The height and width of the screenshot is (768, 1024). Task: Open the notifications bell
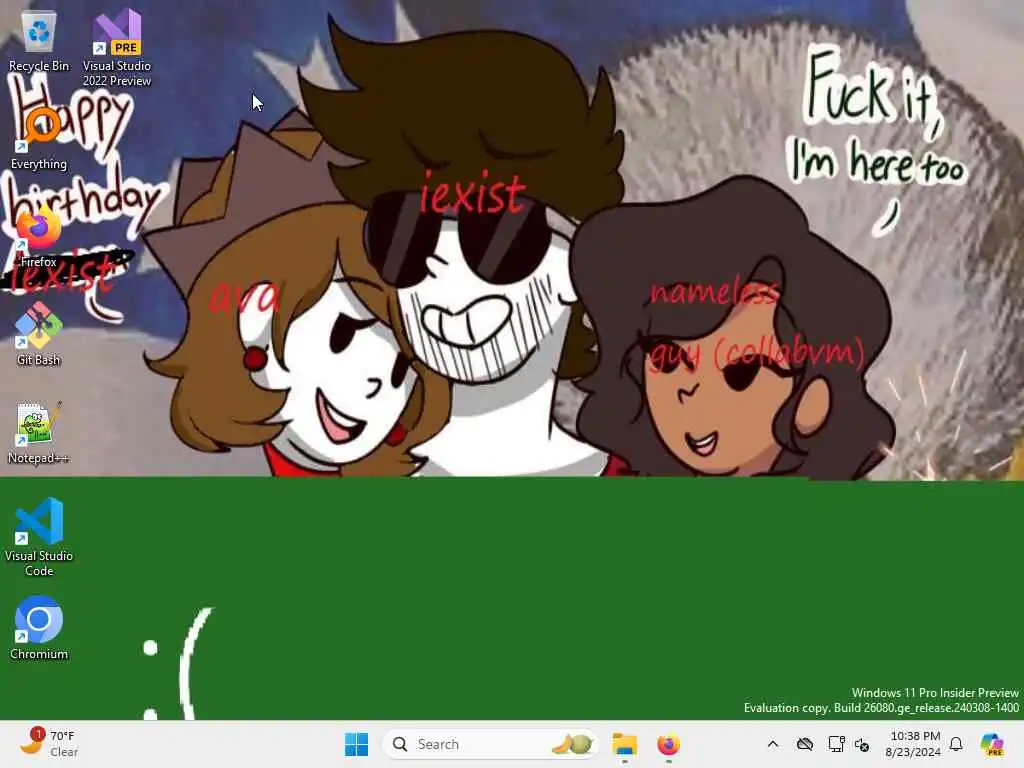[956, 744]
